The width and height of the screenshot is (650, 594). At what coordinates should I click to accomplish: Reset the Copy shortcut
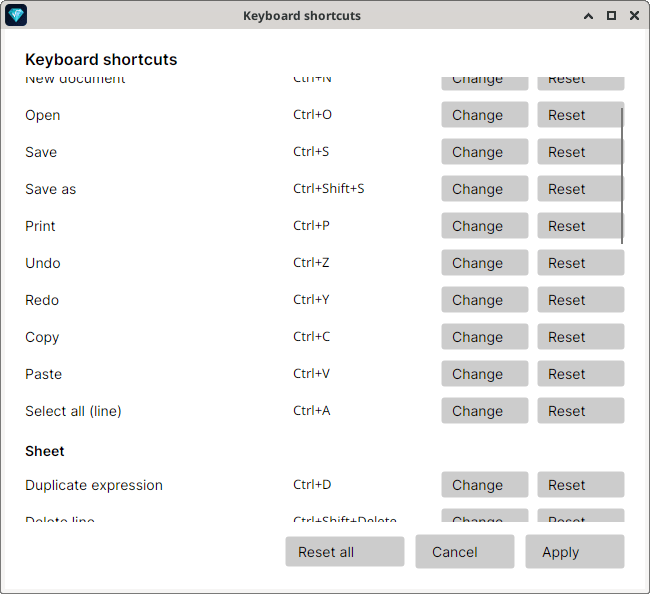pyautogui.click(x=581, y=337)
